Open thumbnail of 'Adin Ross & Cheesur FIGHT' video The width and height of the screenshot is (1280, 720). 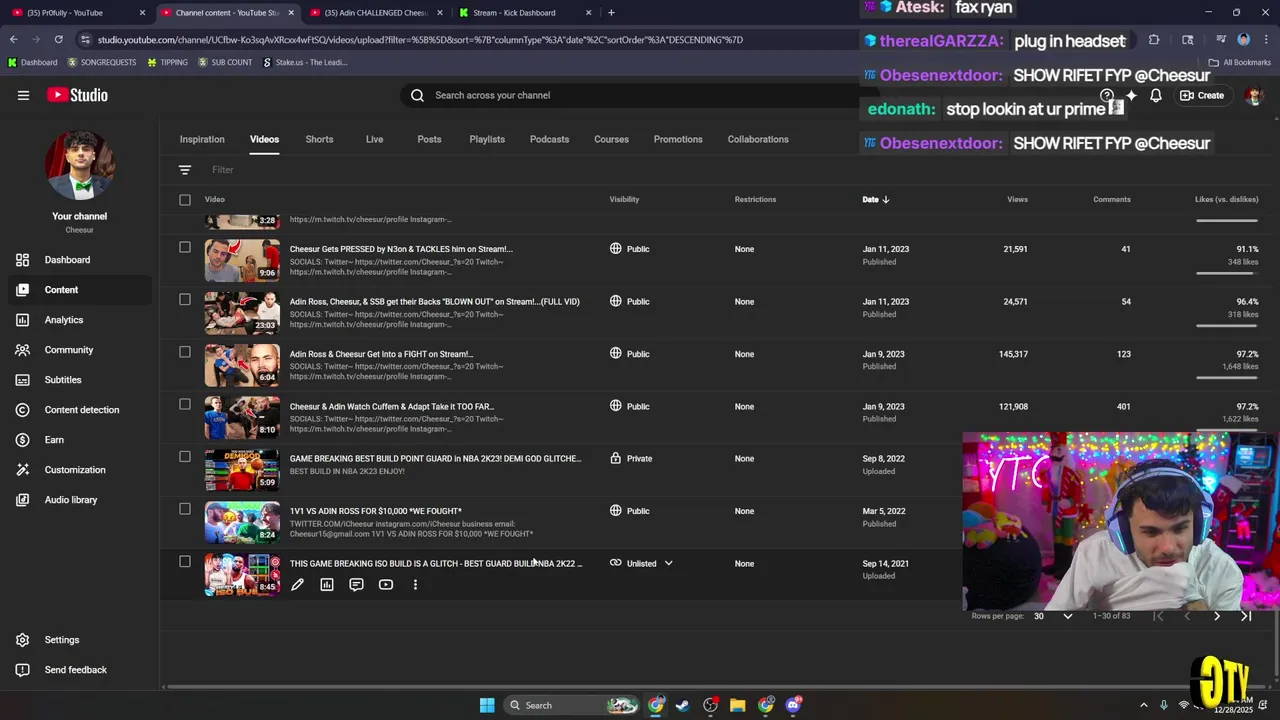tap(242, 364)
